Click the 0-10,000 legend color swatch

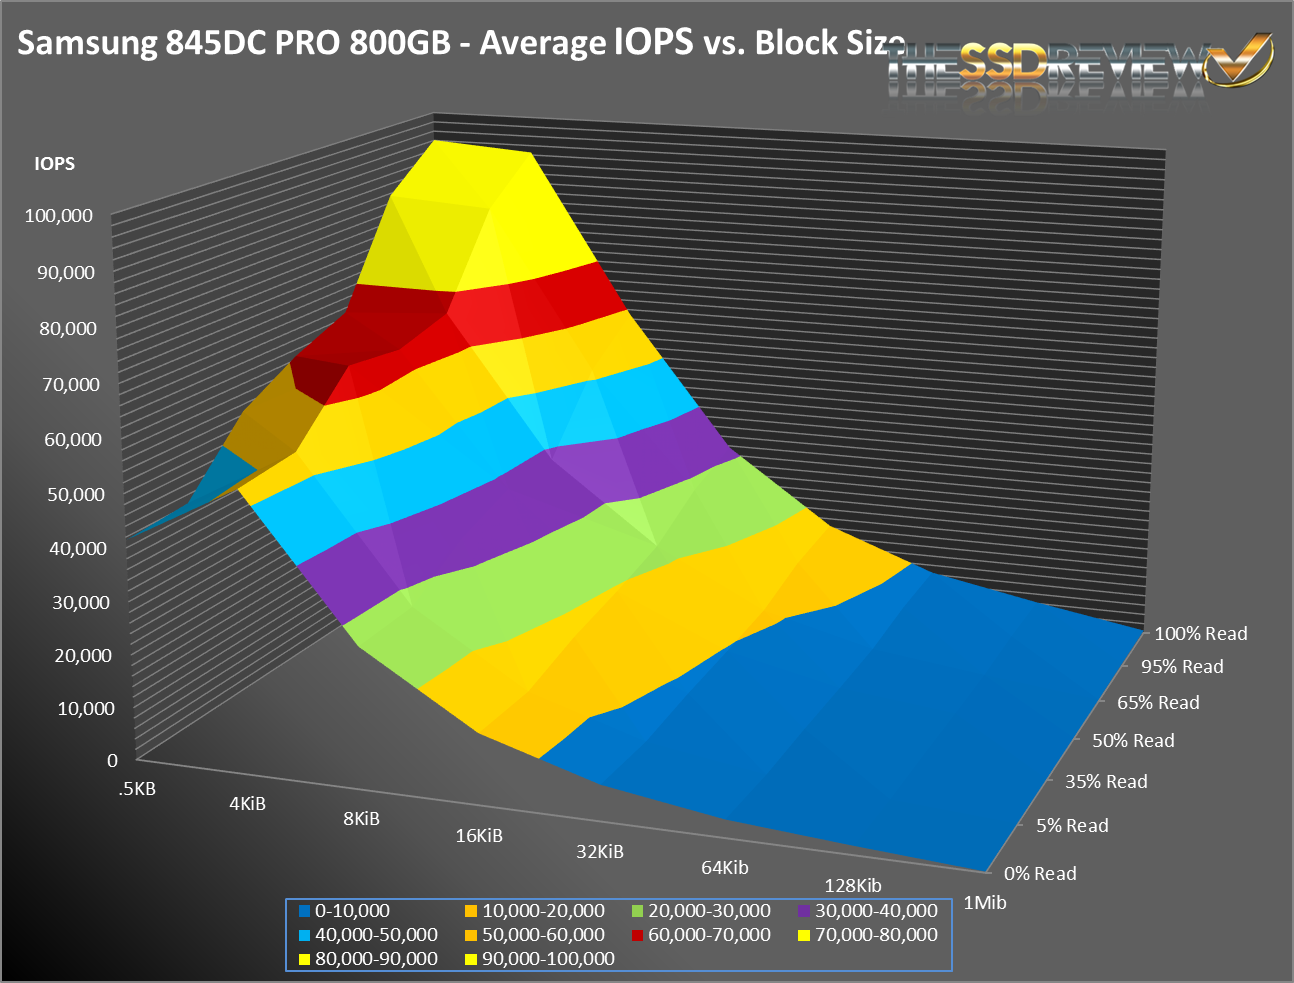305,911
